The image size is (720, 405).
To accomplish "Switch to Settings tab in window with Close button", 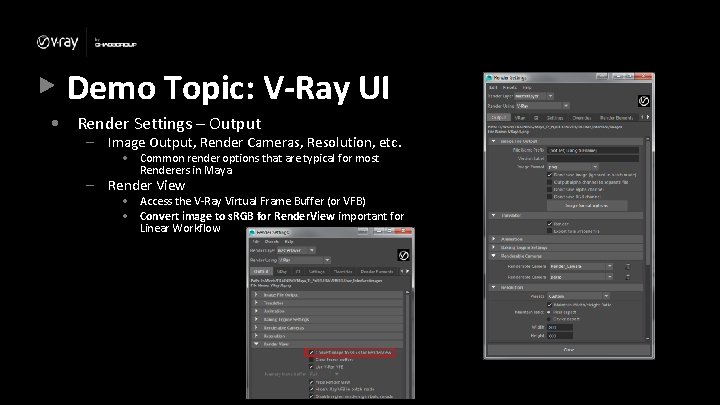I will click(555, 118).
